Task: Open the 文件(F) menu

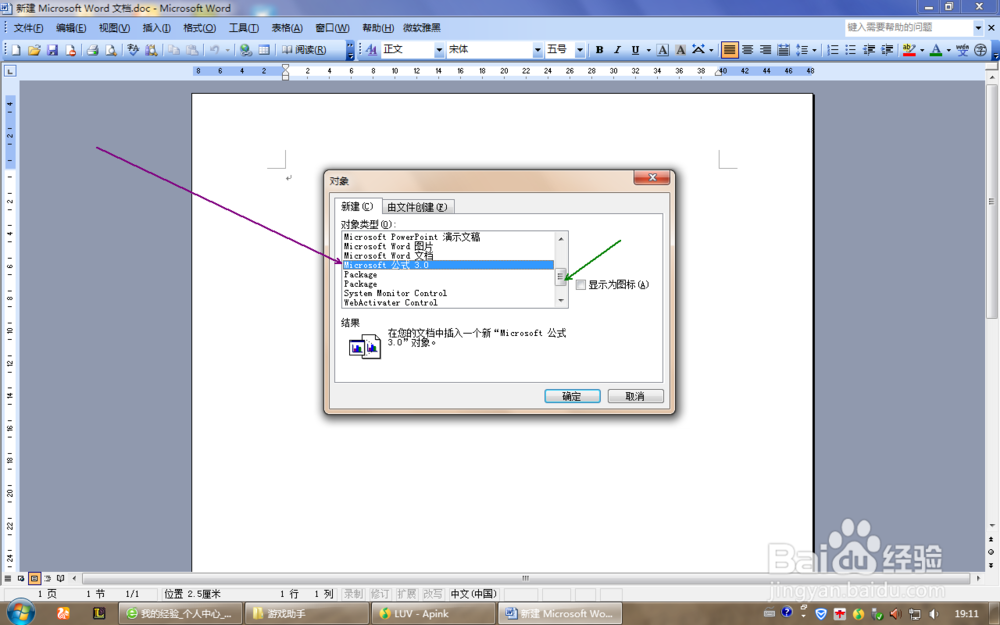Action: [29, 27]
